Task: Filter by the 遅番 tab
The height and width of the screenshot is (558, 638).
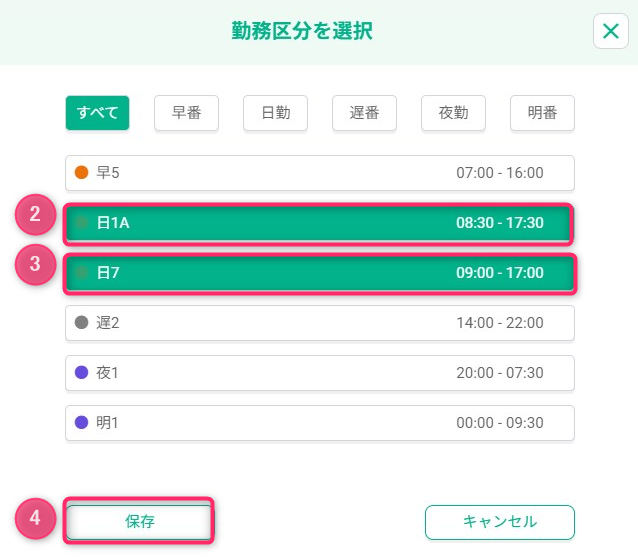Action: click(364, 113)
